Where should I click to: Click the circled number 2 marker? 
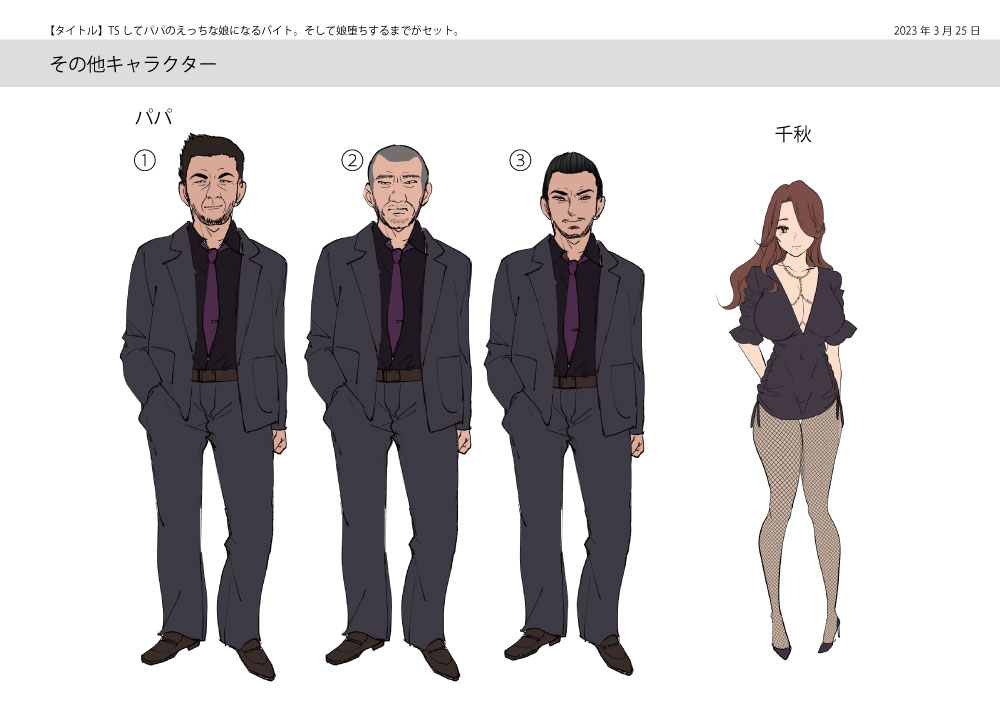click(351, 160)
